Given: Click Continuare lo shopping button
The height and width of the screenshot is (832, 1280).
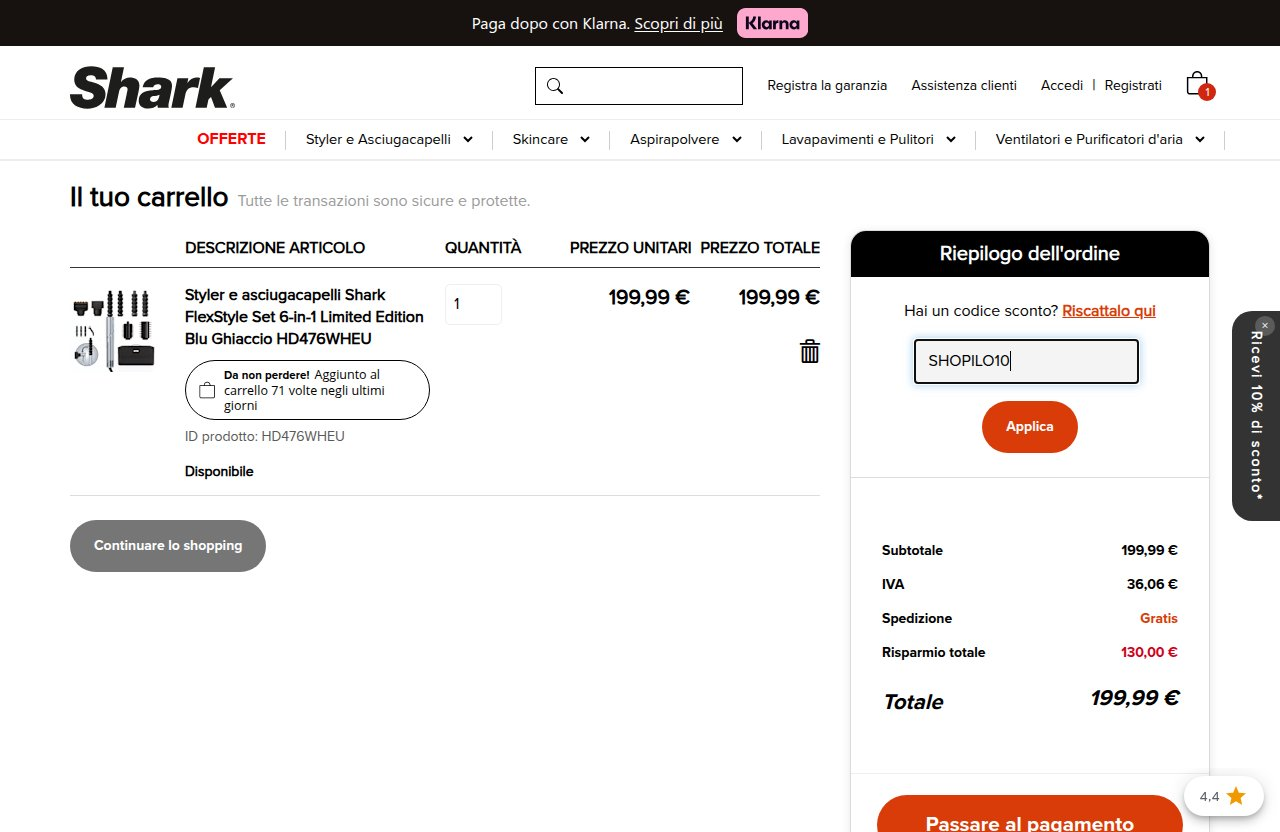Looking at the screenshot, I should [x=168, y=546].
